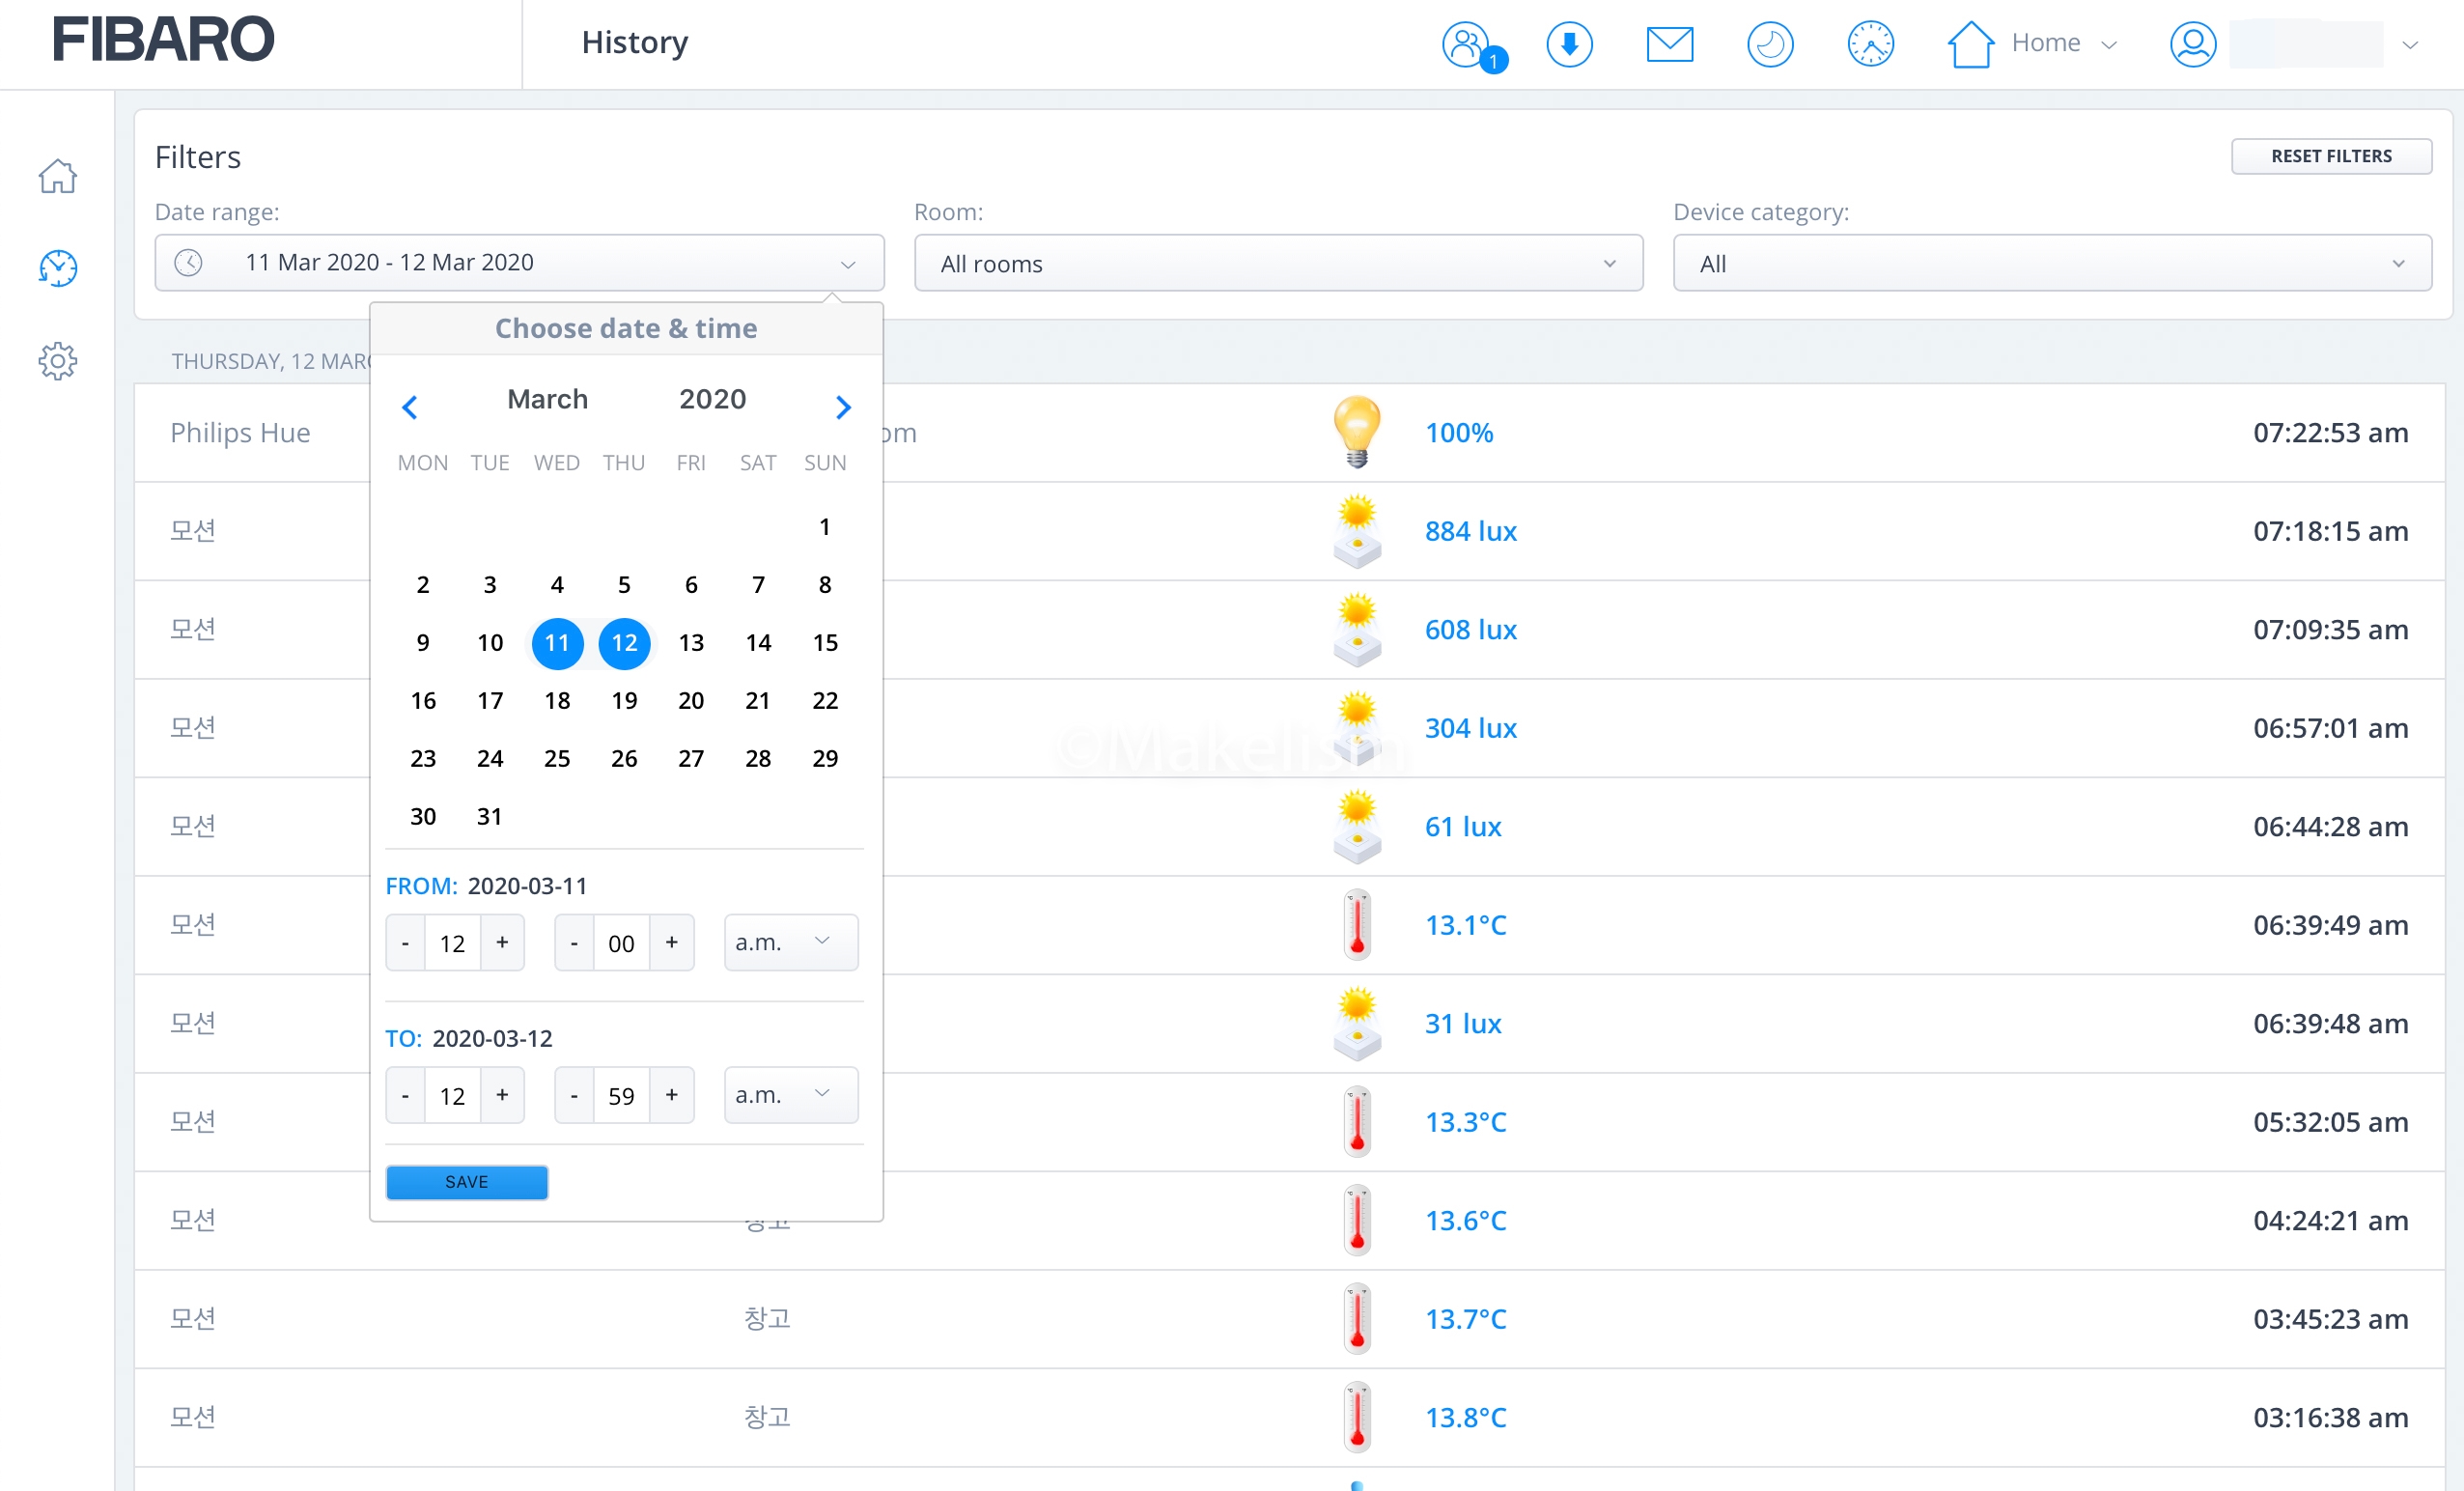Increase the FROM hour with plus button
The height and width of the screenshot is (1491, 2464).
[502, 942]
